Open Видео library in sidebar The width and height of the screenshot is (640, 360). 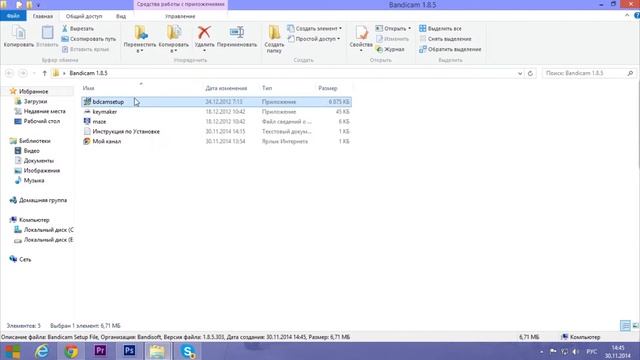click(27, 151)
